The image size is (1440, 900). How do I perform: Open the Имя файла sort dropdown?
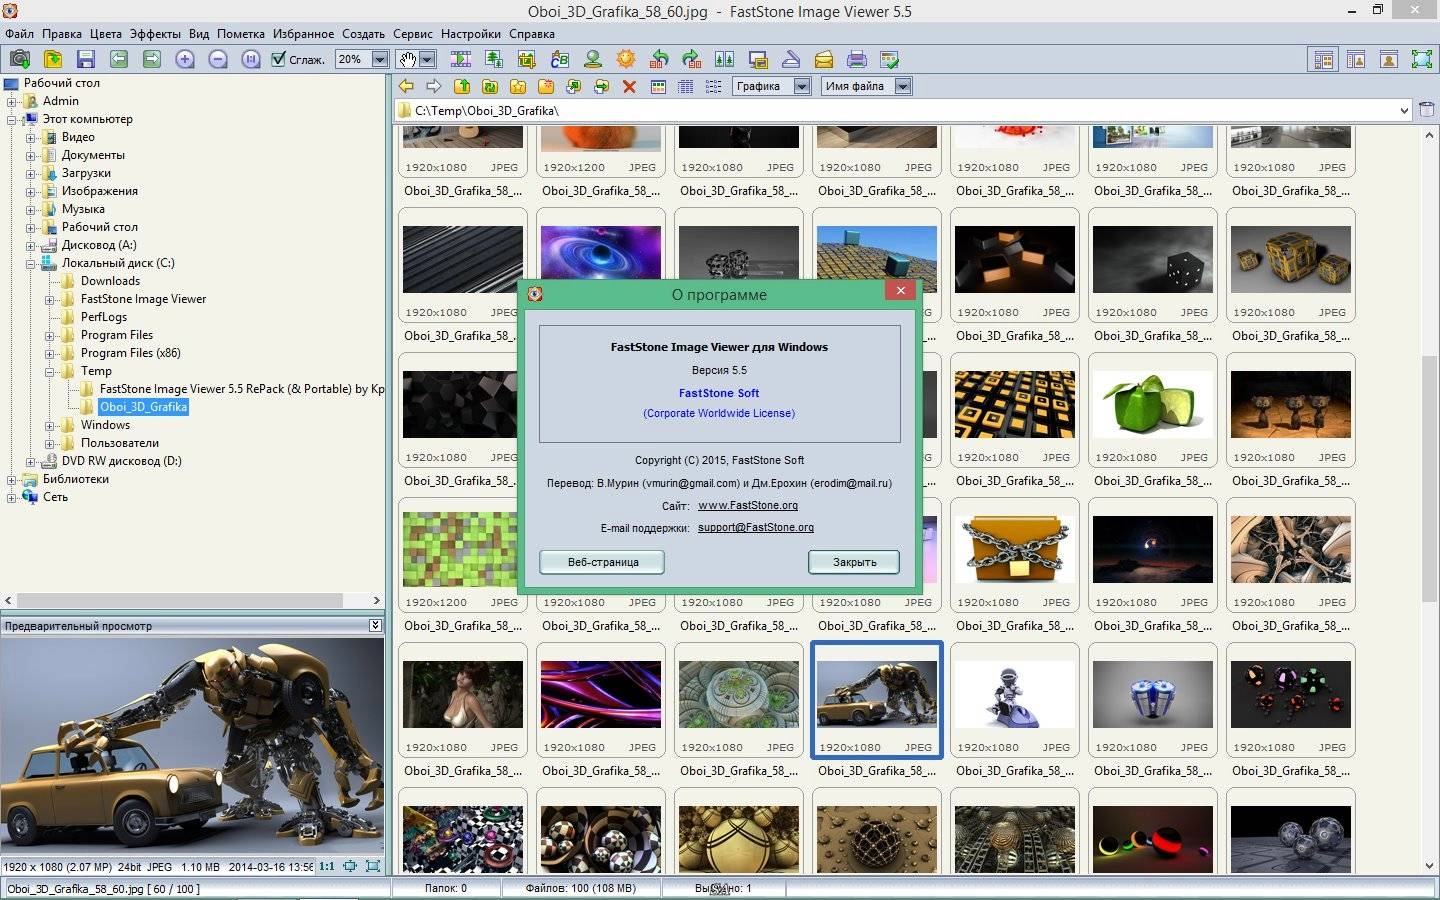coord(903,86)
